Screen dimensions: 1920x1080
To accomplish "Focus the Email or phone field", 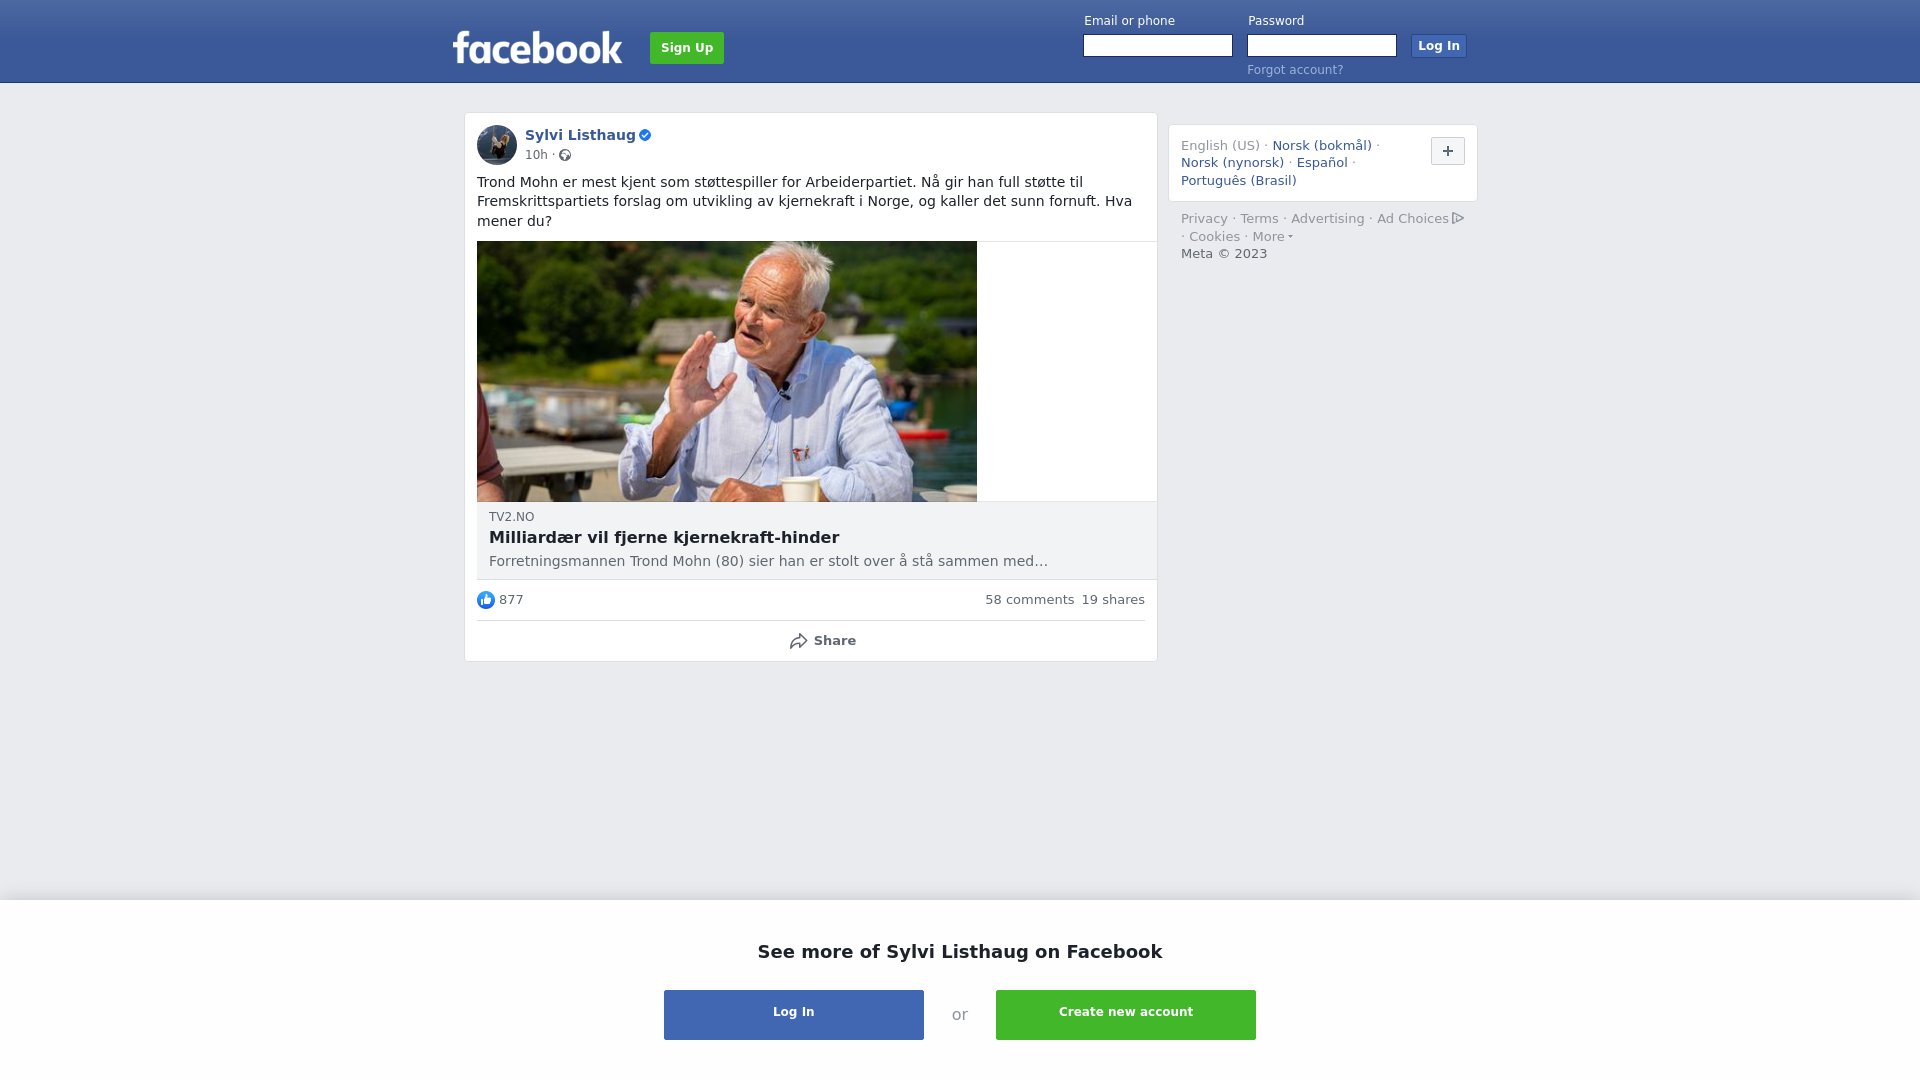I will click(x=1158, y=46).
